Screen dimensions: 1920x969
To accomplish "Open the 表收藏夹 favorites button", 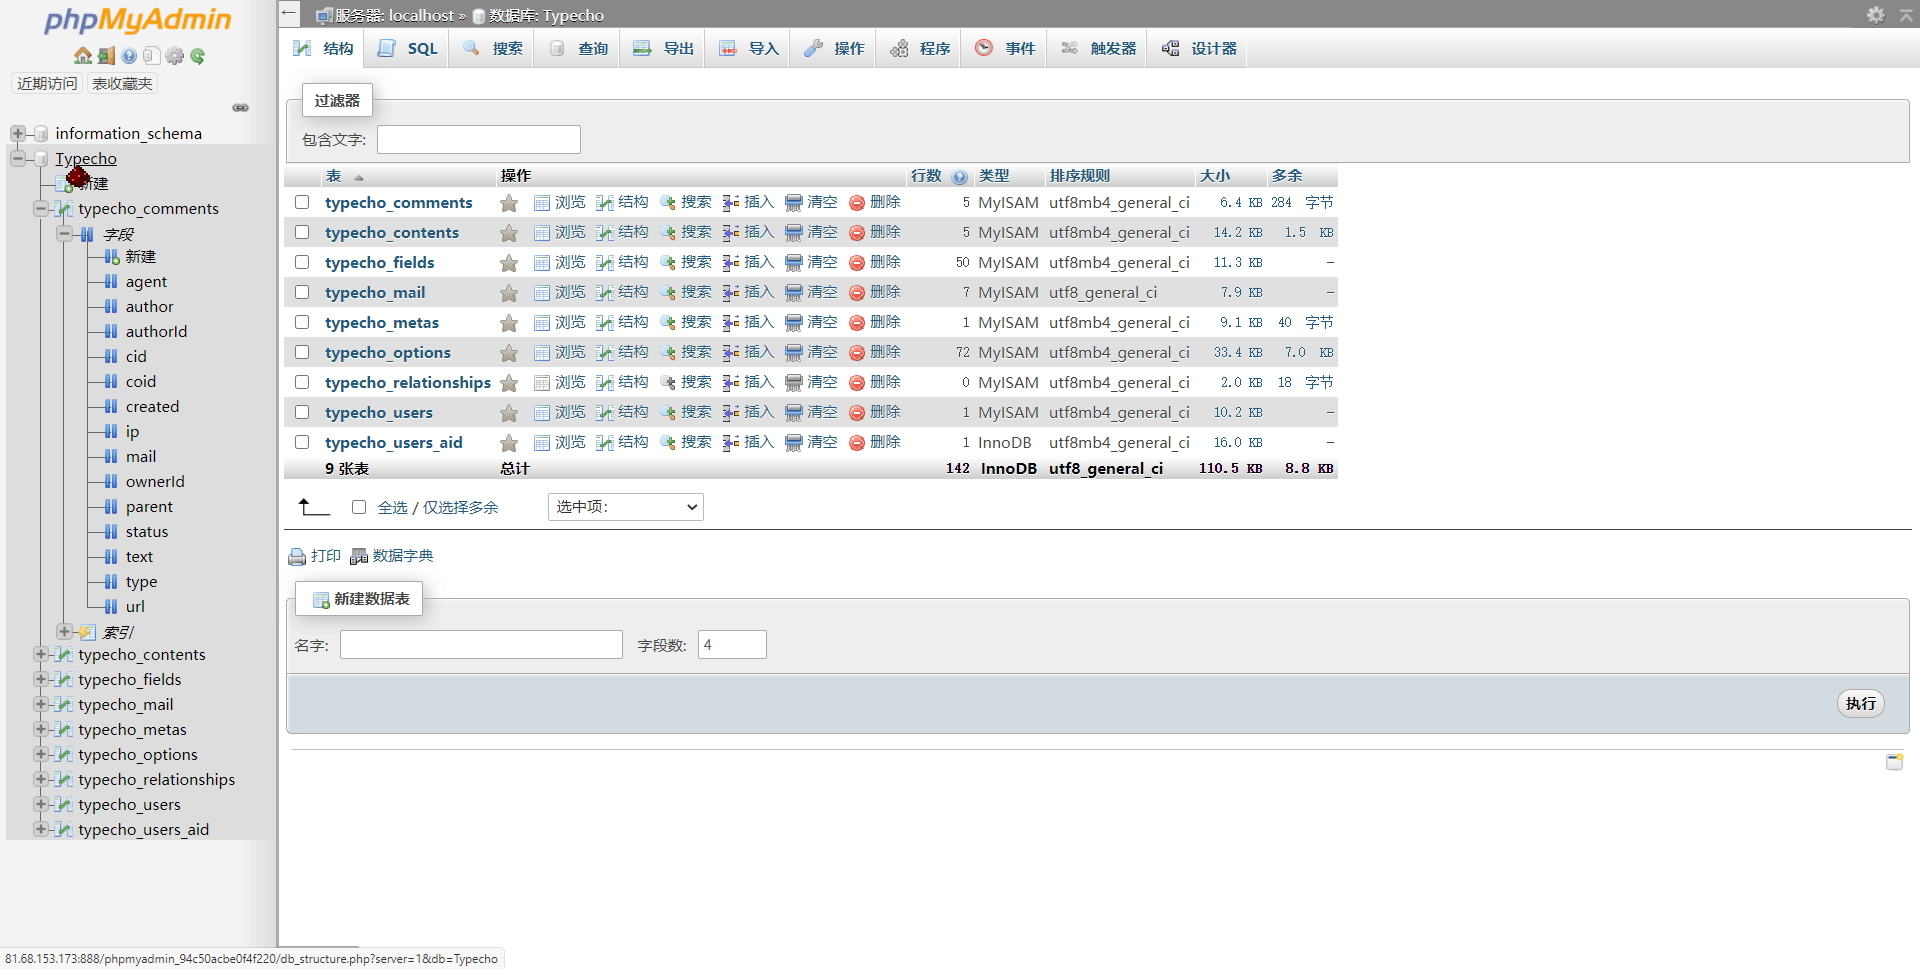I will tap(122, 83).
